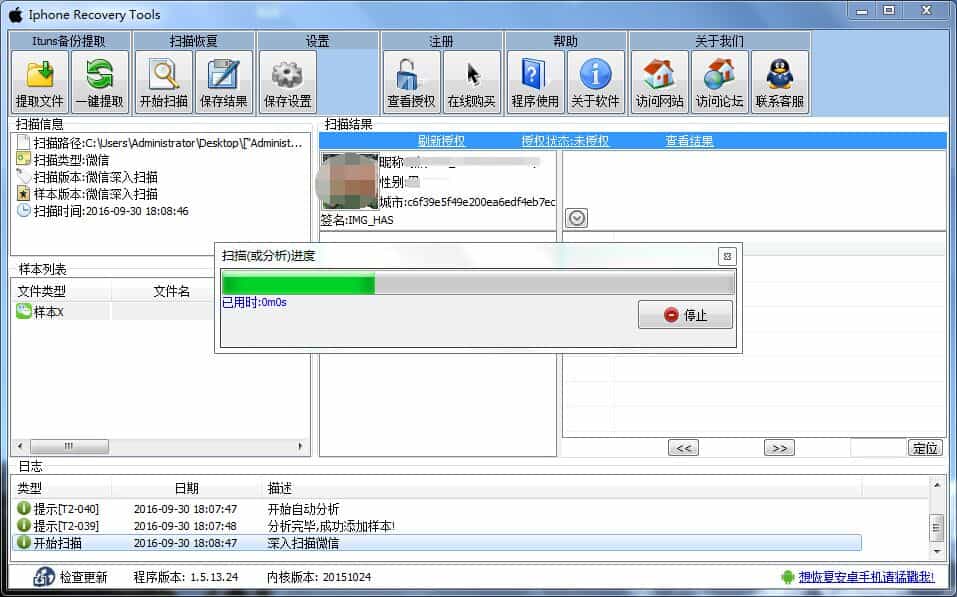Click the log scroll-down arrow
The width and height of the screenshot is (957, 597).
[937, 551]
